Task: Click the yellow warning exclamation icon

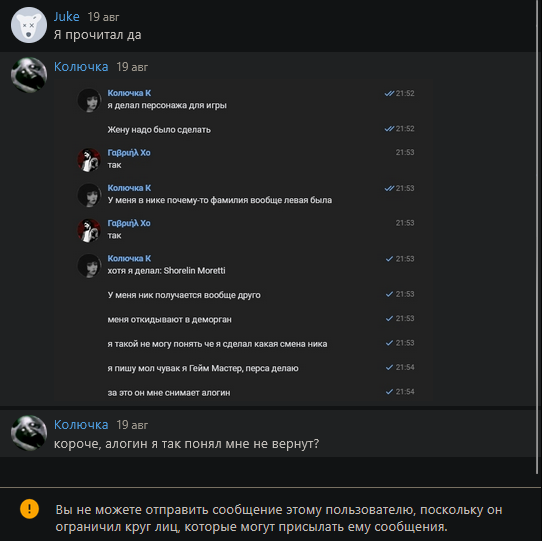Action: pos(29,509)
